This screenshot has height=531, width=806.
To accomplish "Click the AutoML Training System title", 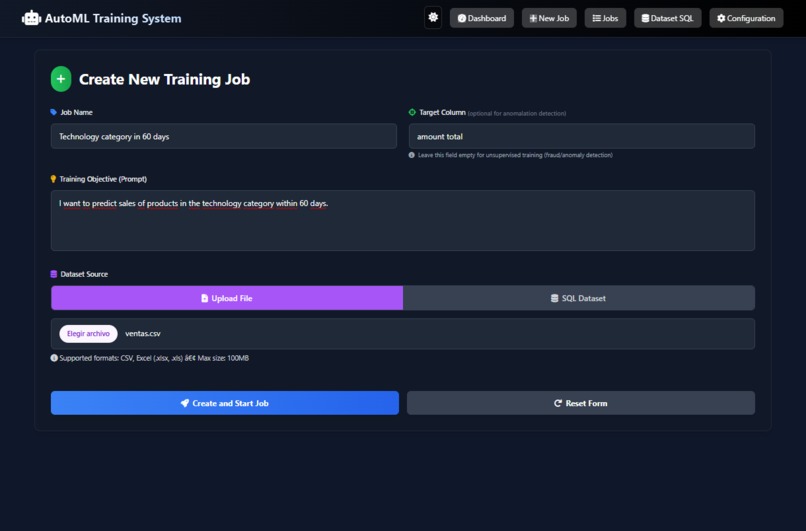I will click(x=113, y=19).
